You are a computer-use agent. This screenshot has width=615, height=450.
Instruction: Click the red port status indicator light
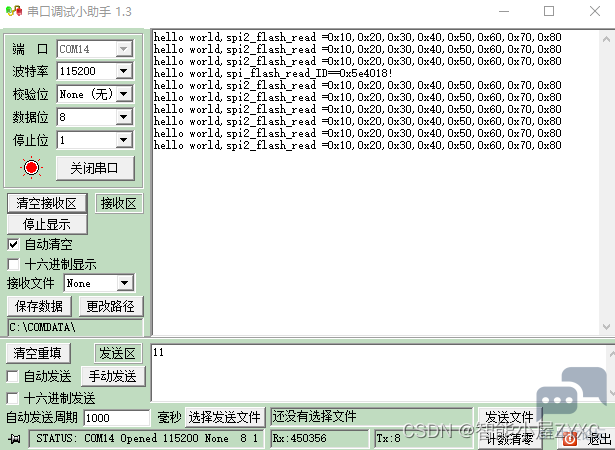click(x=31, y=168)
